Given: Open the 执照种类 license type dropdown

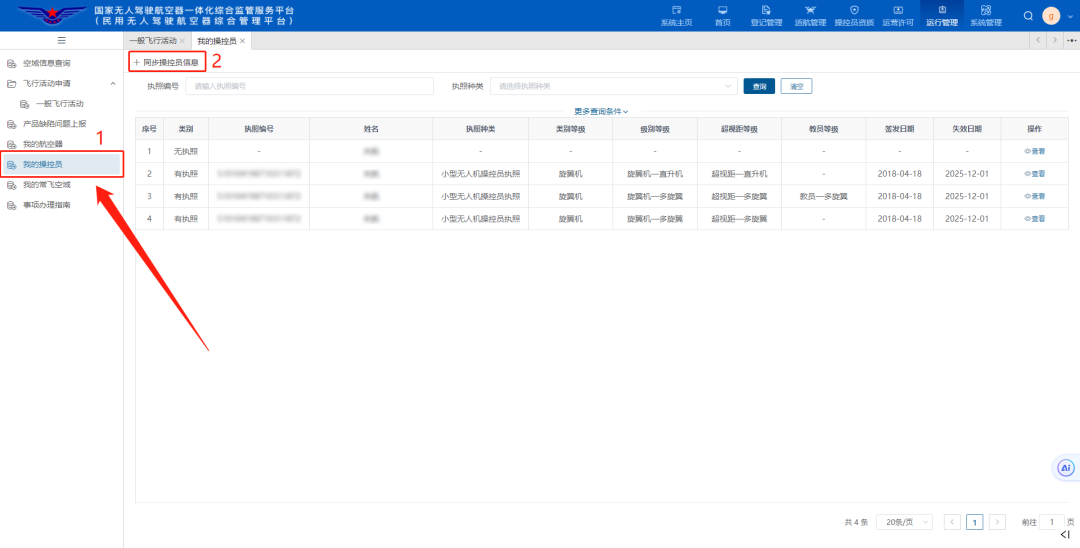Looking at the screenshot, I should [x=613, y=87].
